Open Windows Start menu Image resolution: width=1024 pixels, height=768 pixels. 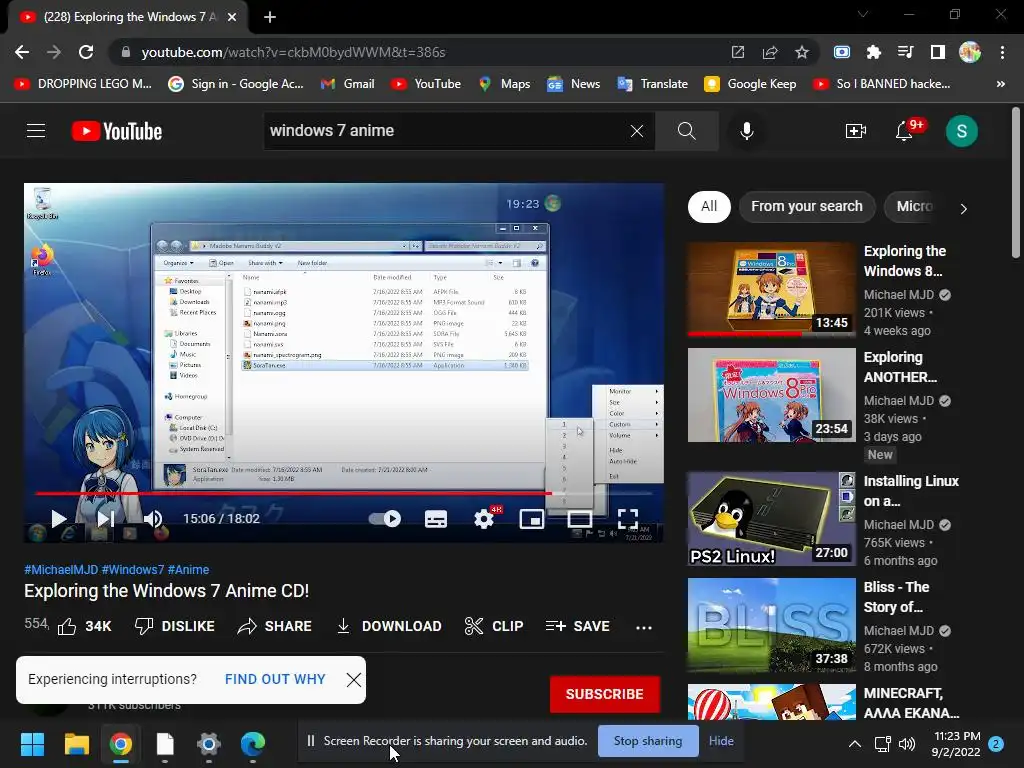point(32,744)
